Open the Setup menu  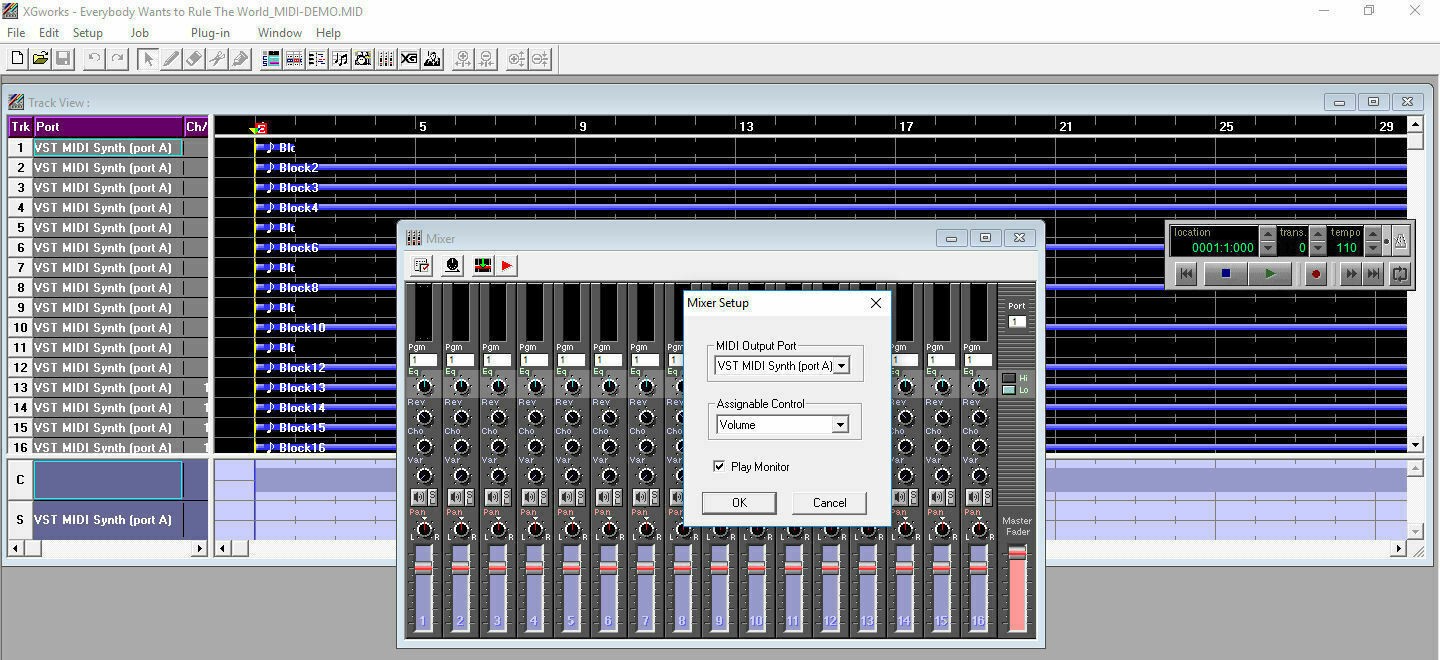click(88, 33)
